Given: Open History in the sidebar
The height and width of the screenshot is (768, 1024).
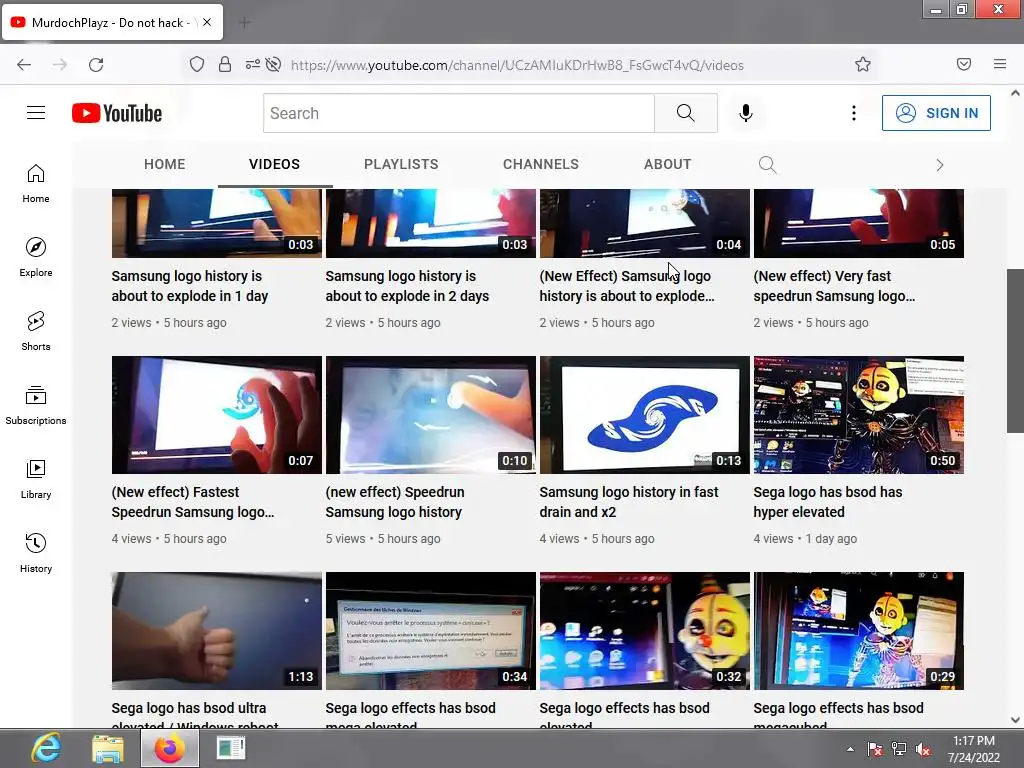Looking at the screenshot, I should [x=36, y=553].
